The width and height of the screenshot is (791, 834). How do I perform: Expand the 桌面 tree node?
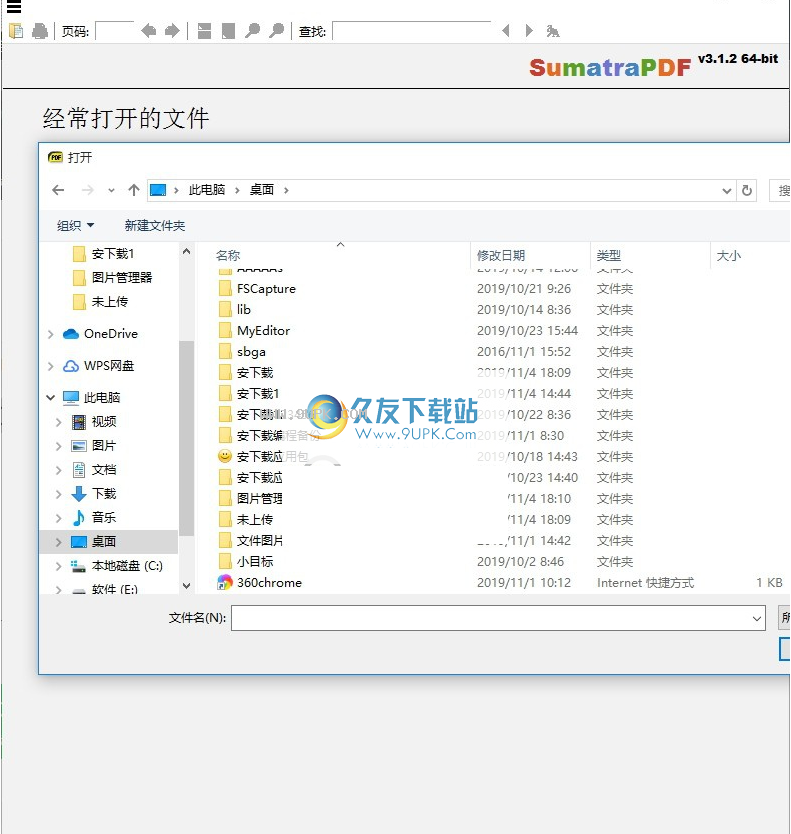pyautogui.click(x=59, y=542)
